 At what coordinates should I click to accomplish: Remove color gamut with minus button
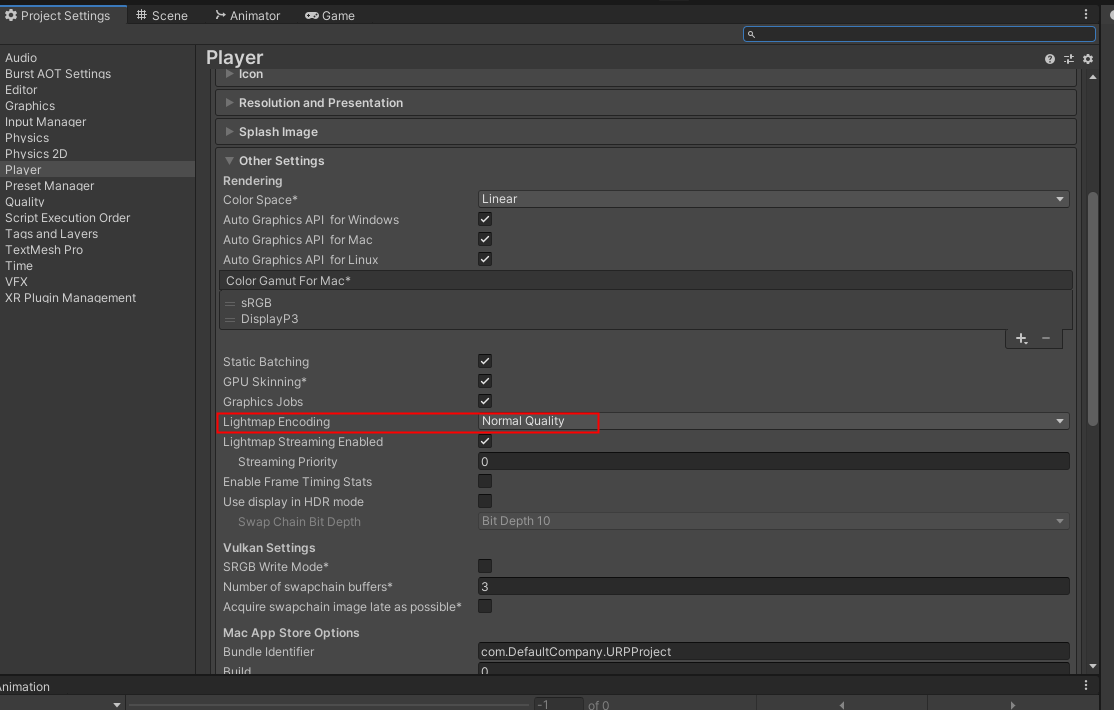pos(1046,339)
